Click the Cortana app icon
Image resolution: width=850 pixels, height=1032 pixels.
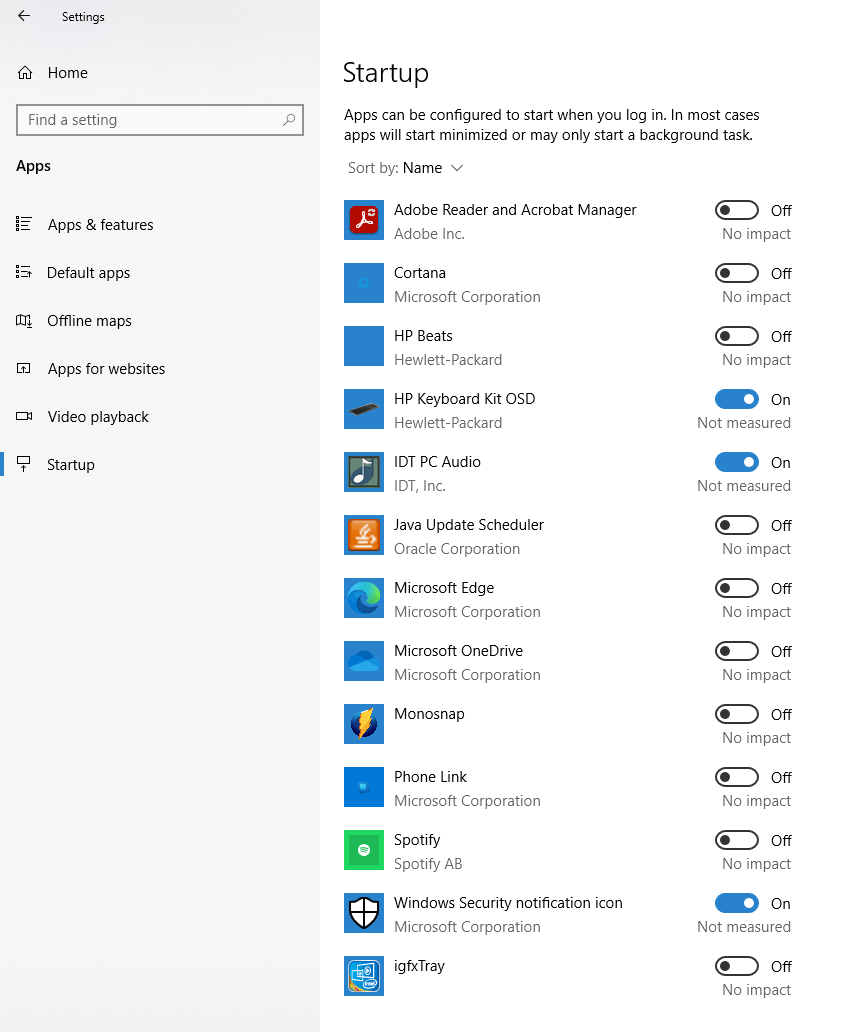(x=363, y=283)
